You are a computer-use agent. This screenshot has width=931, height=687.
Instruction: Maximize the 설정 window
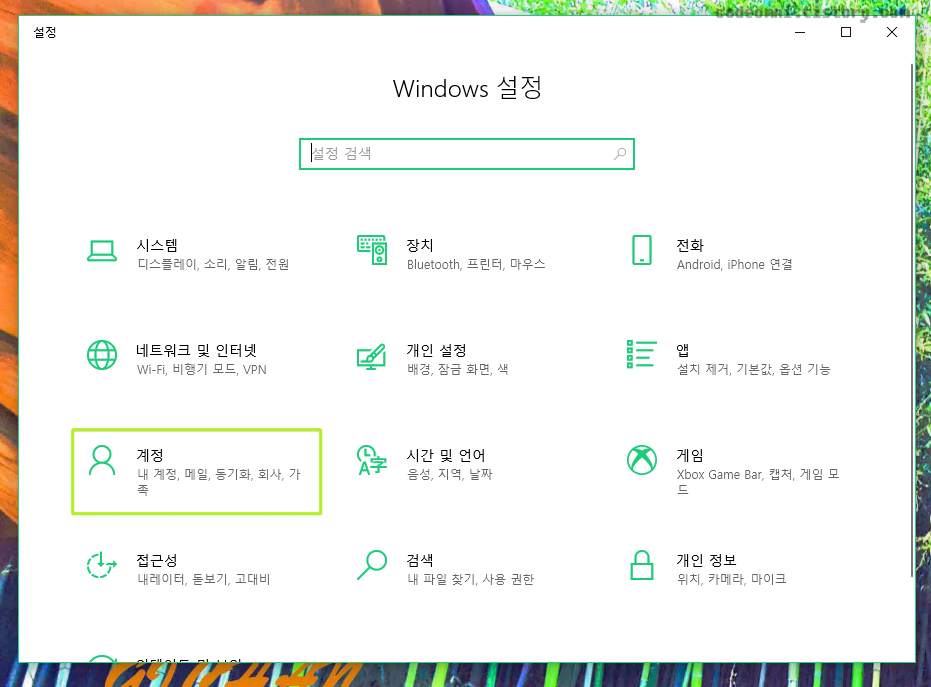click(x=846, y=32)
